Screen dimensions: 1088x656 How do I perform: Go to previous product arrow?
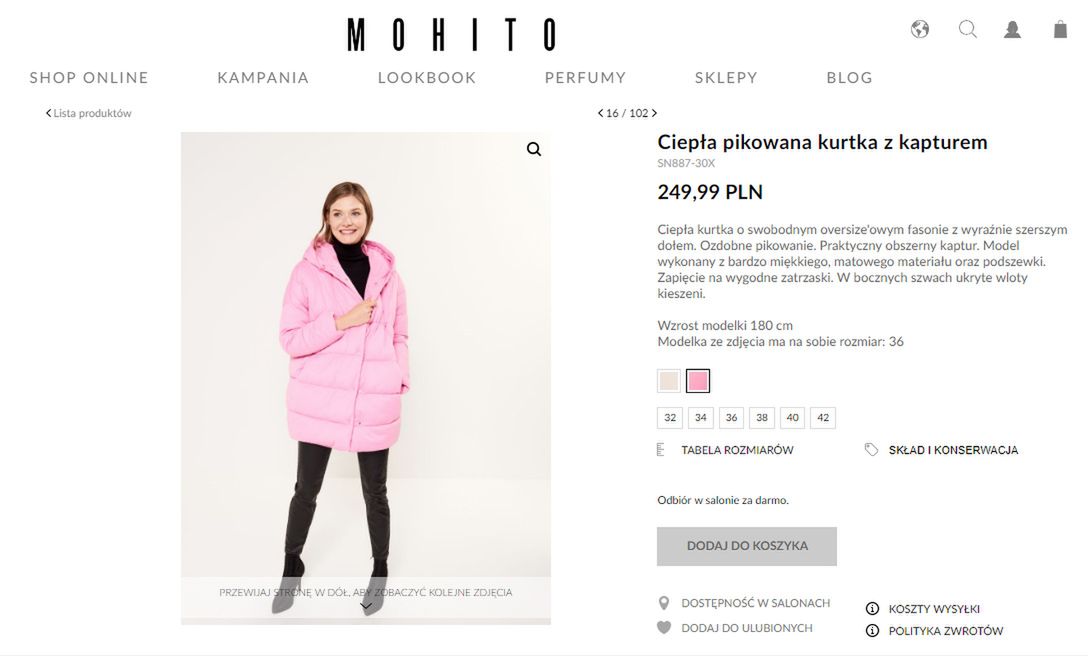coord(600,113)
